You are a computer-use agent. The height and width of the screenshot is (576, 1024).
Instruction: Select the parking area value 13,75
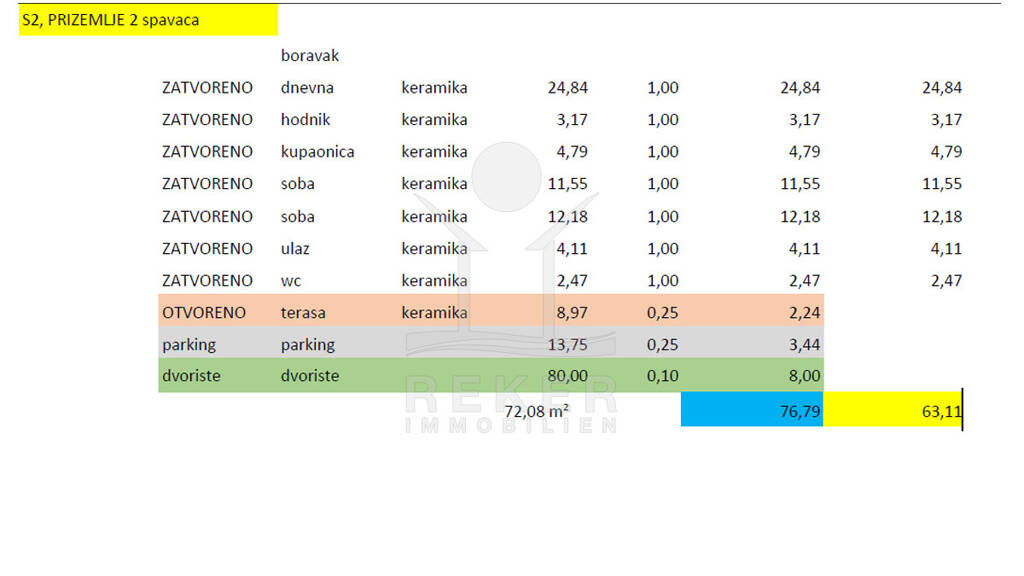(567, 345)
